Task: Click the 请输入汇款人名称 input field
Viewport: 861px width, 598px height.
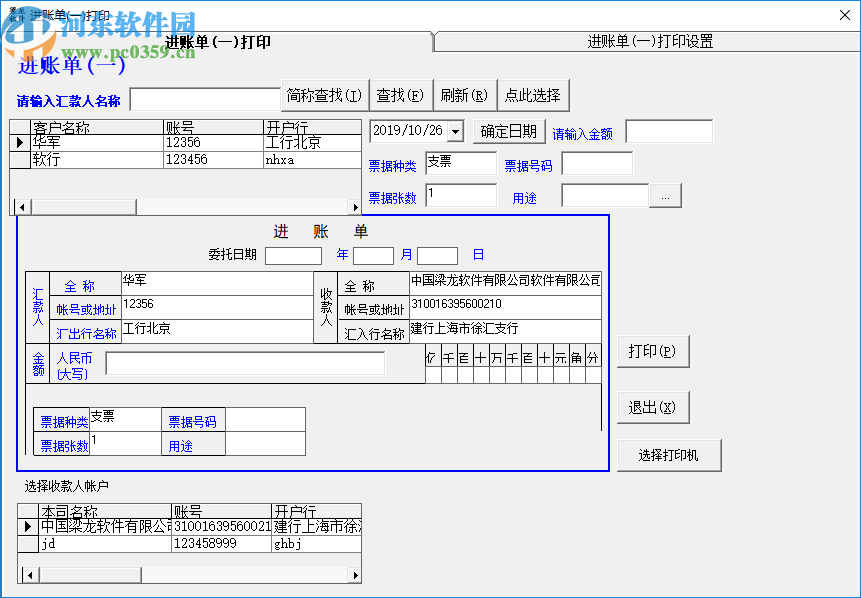Action: coord(205,99)
